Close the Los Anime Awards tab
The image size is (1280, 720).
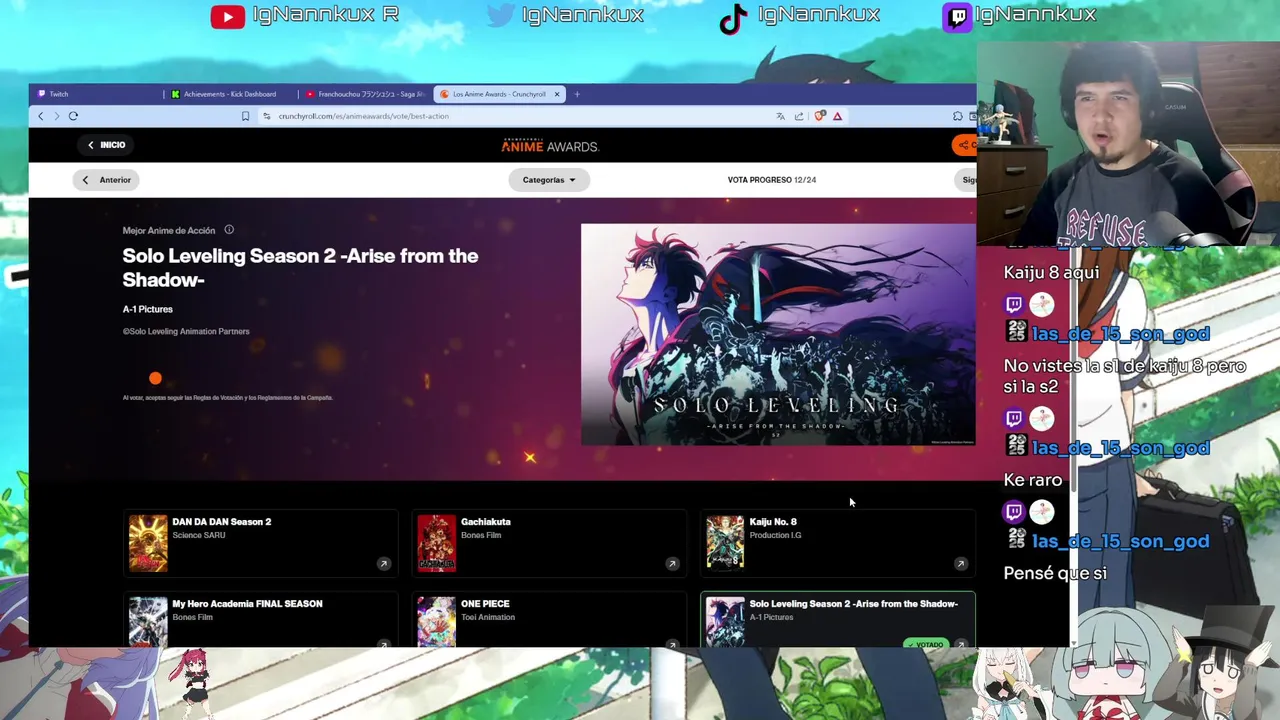[557, 94]
